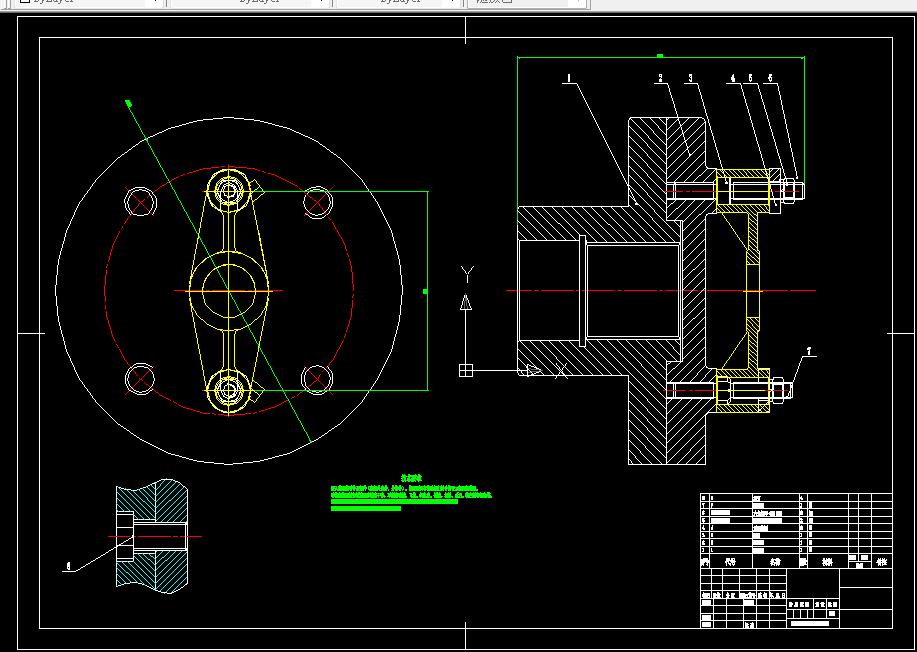Click the green grip on top horizontal dimension

[660, 56]
